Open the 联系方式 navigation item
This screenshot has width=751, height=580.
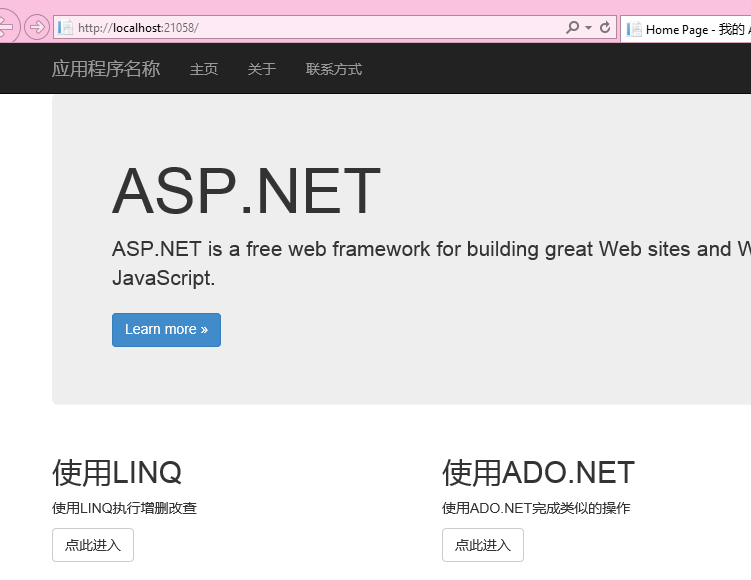click(334, 69)
